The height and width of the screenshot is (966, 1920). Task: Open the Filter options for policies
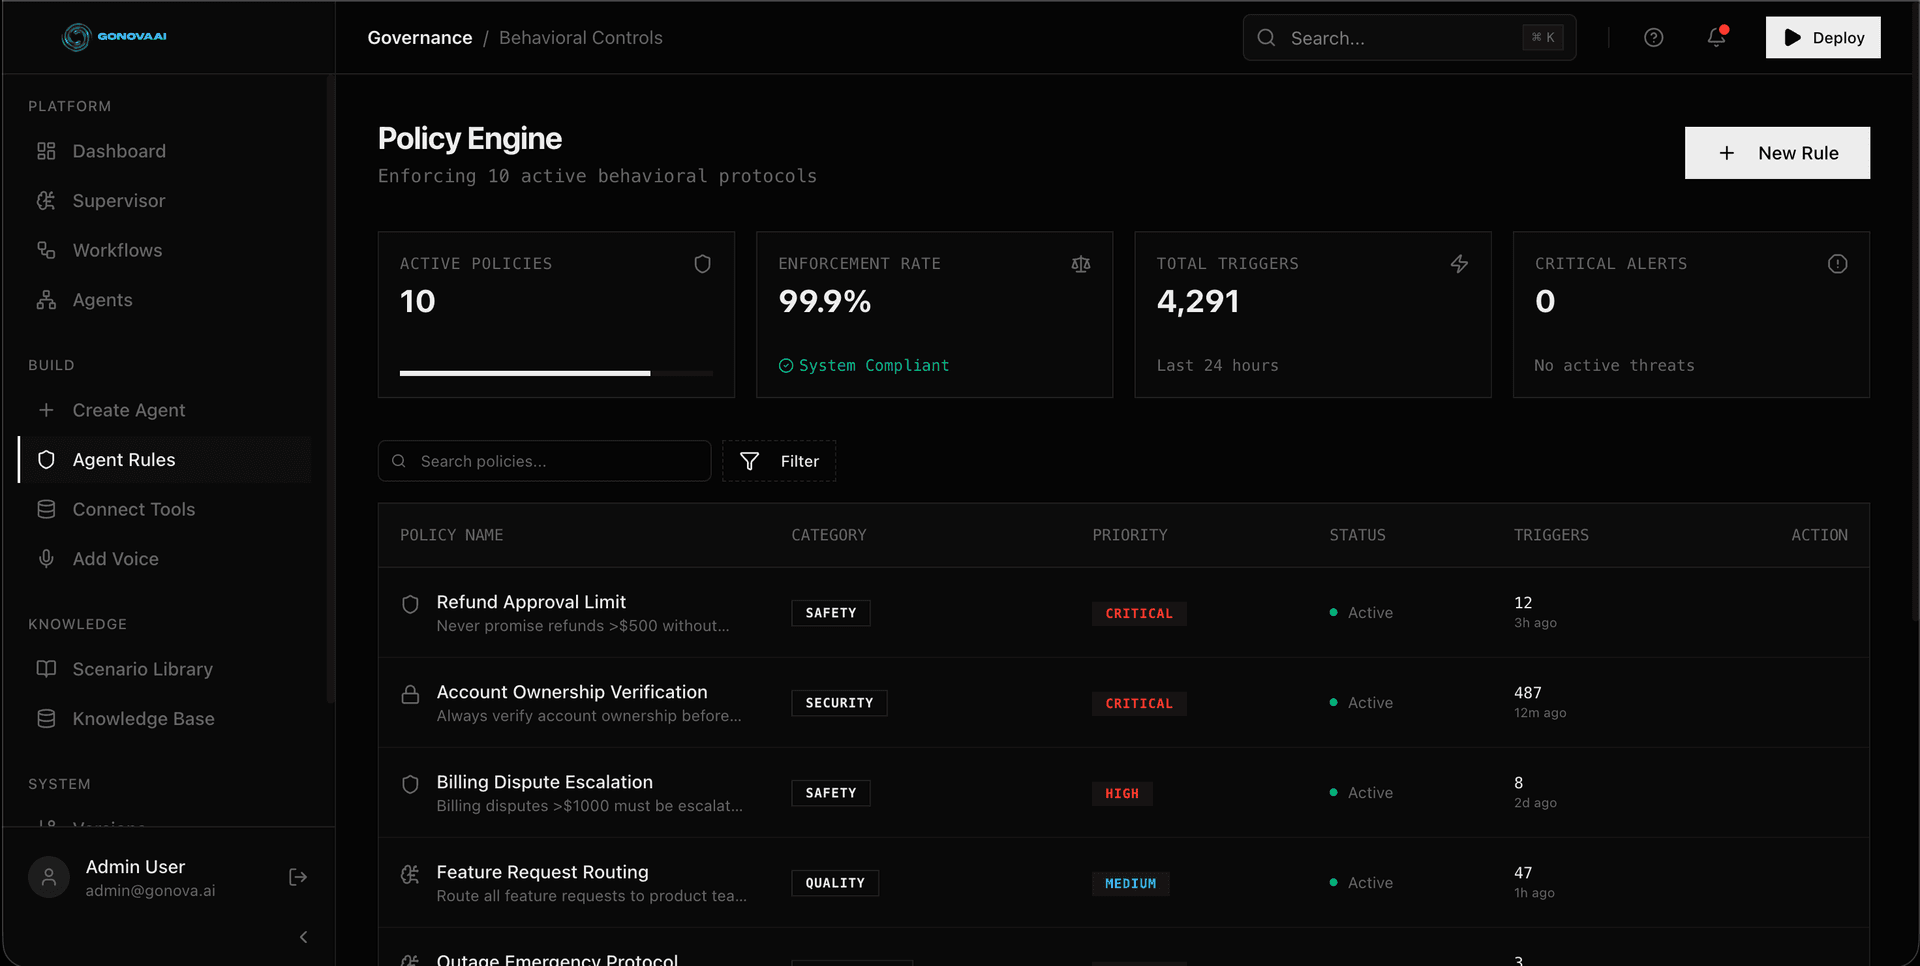pos(779,461)
